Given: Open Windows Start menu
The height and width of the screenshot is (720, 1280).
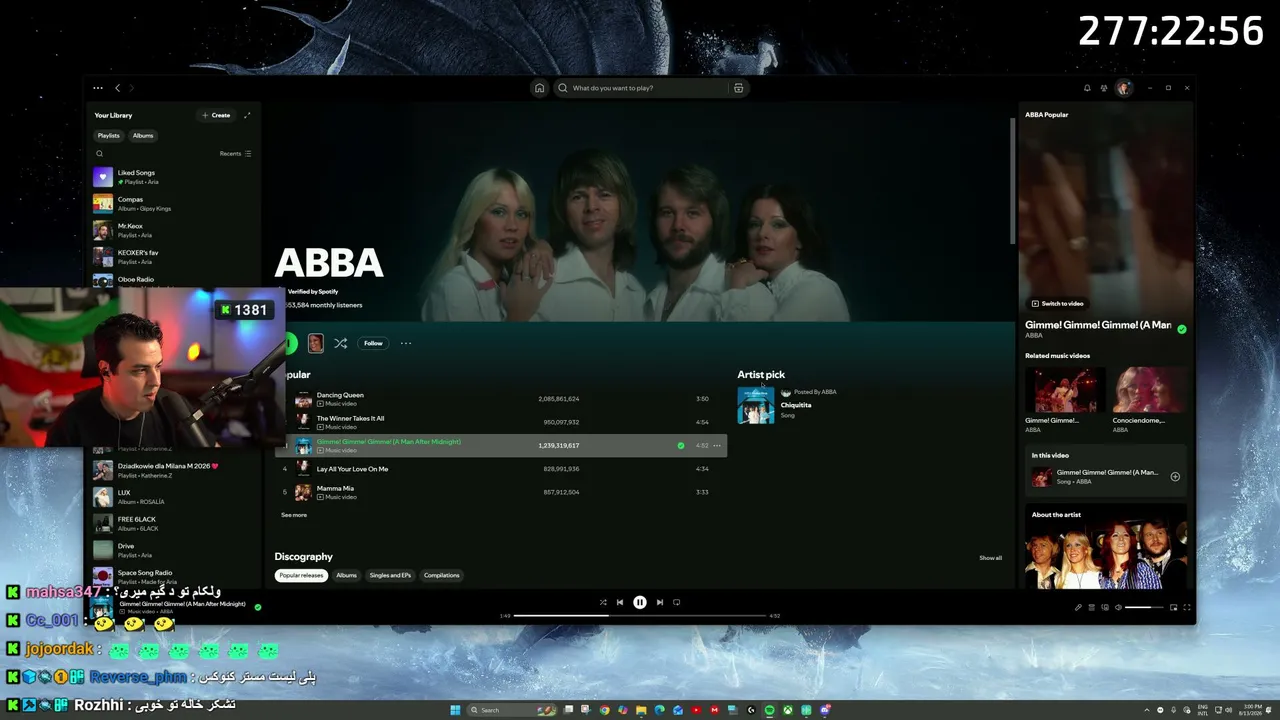Looking at the screenshot, I should [455, 710].
